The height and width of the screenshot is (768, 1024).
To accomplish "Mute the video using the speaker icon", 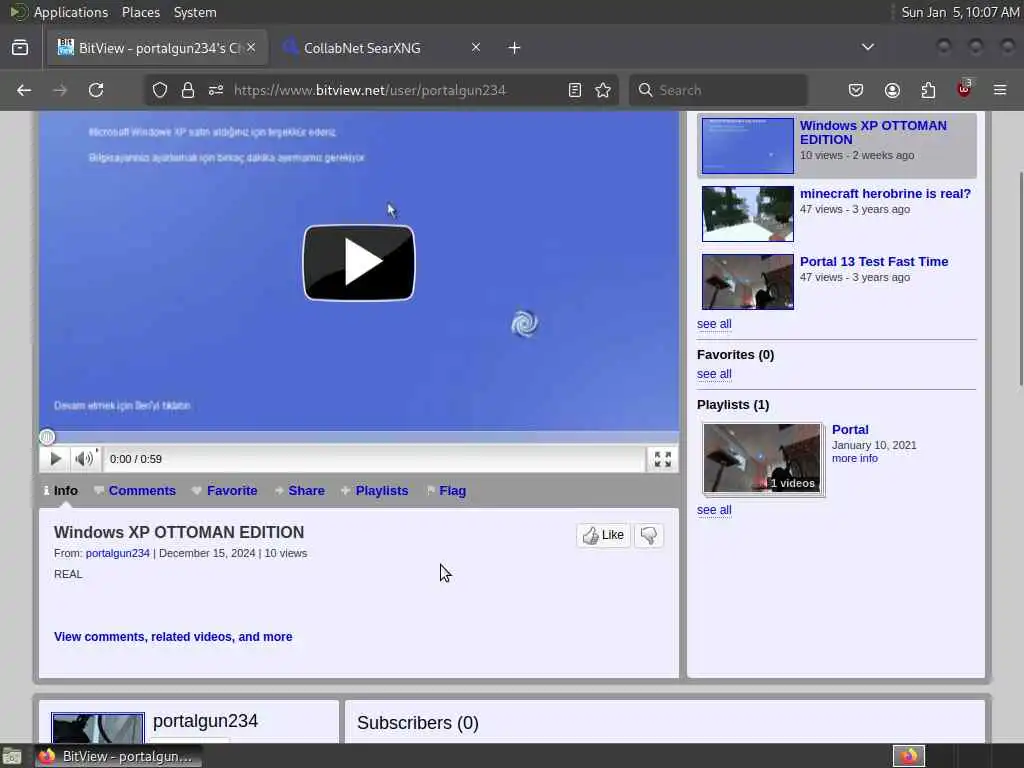I will tap(84, 459).
